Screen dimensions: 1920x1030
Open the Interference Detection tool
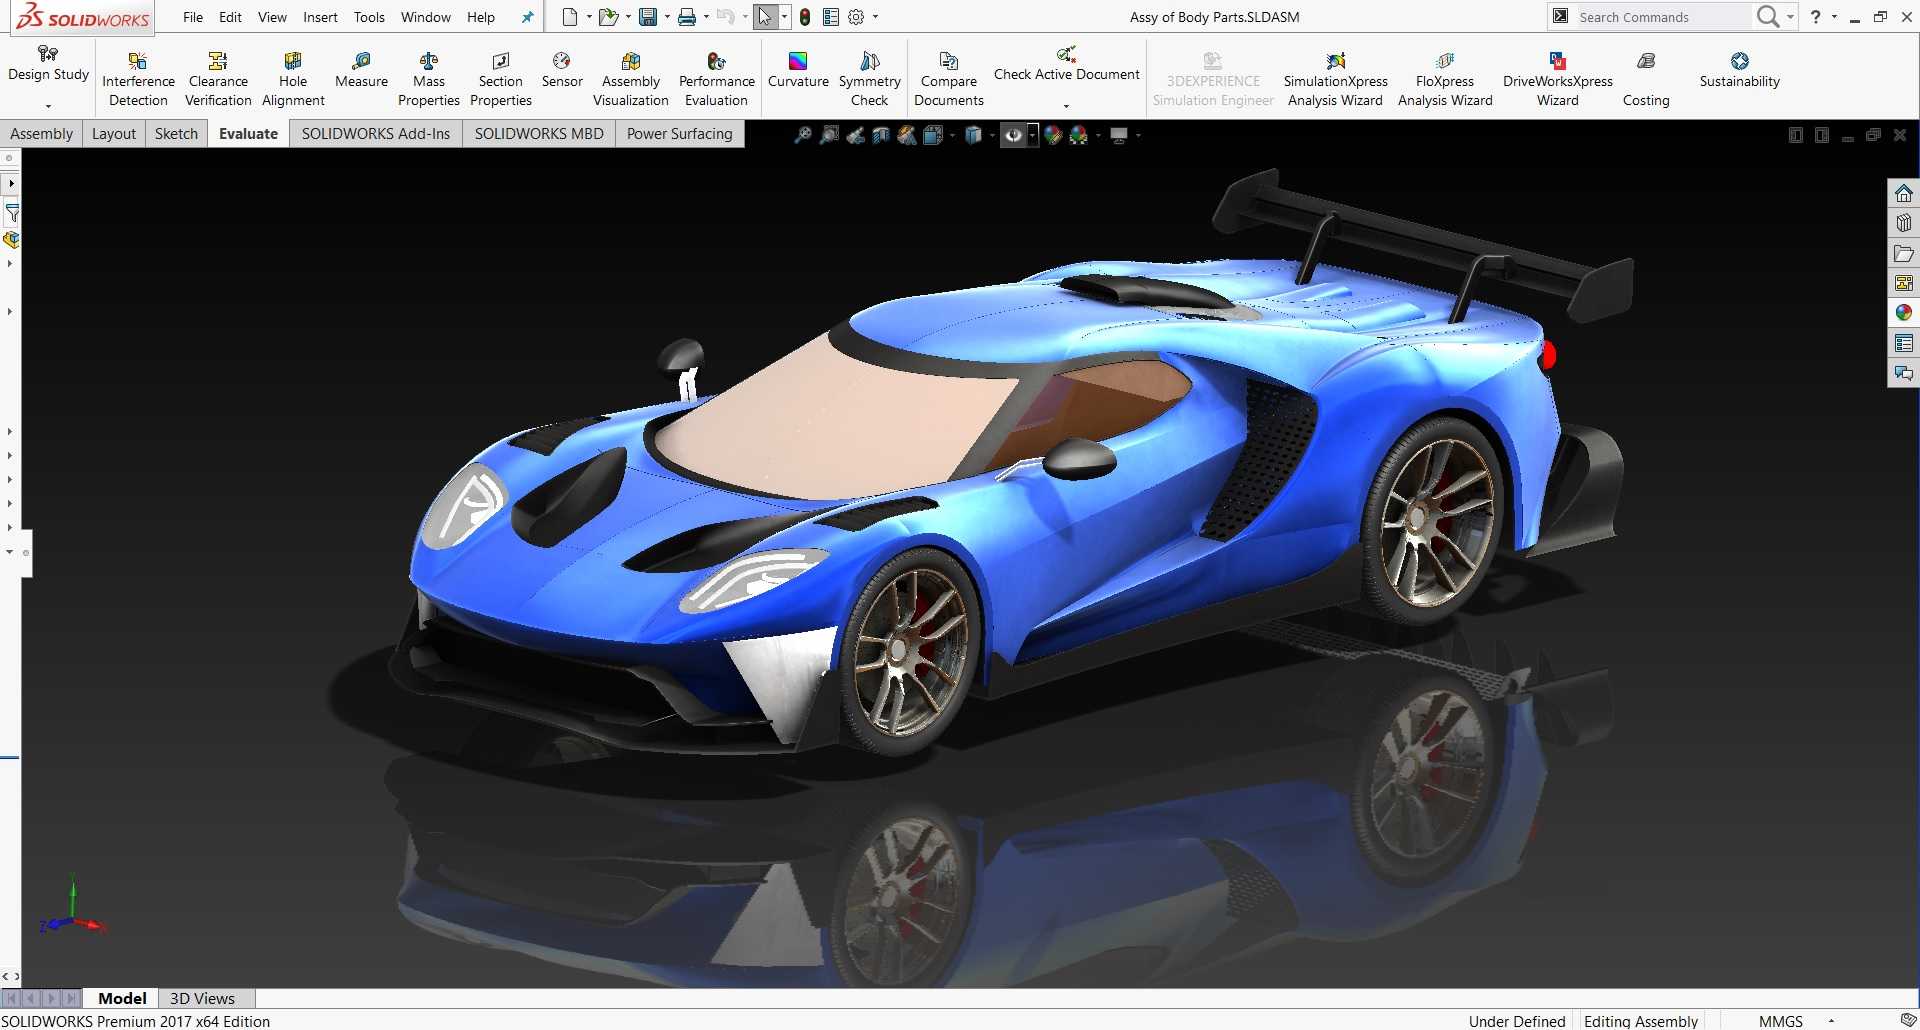(x=138, y=79)
